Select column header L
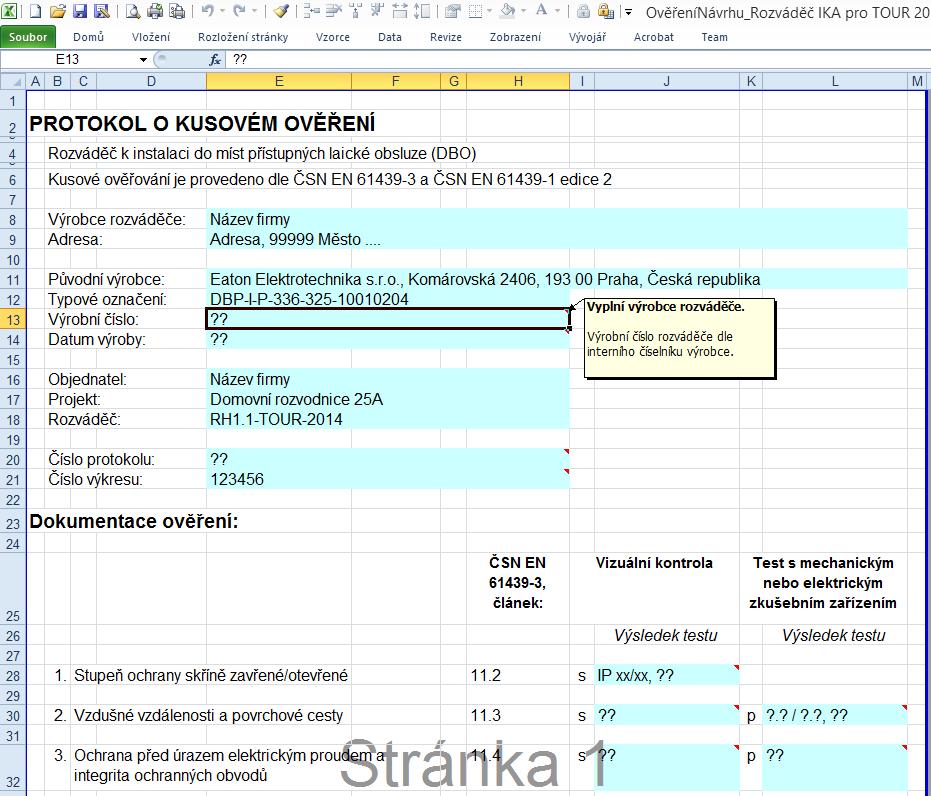This screenshot has width=931, height=796. pyautogui.click(x=835, y=81)
